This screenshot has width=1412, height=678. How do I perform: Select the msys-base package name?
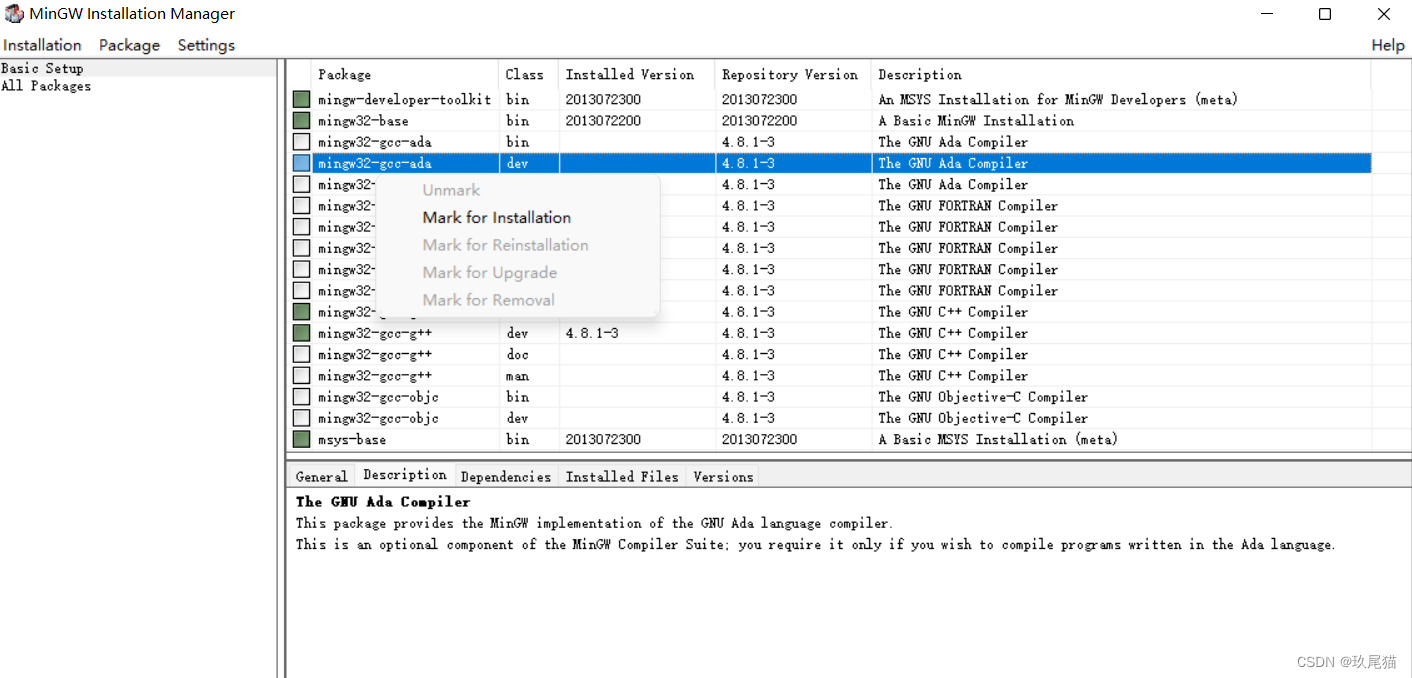(x=352, y=439)
